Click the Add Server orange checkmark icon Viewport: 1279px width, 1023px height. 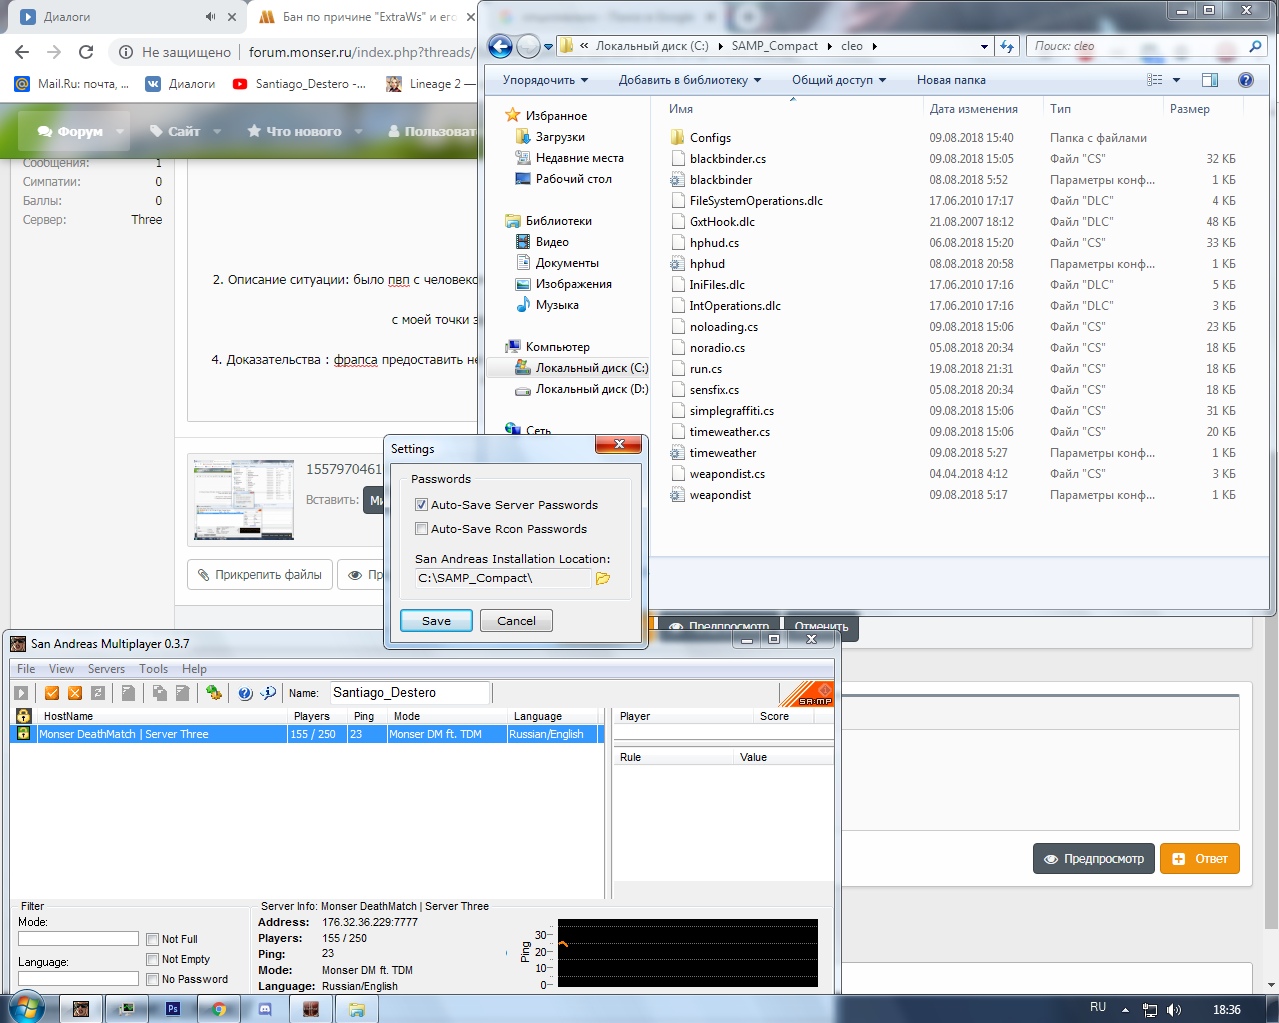click(x=52, y=693)
